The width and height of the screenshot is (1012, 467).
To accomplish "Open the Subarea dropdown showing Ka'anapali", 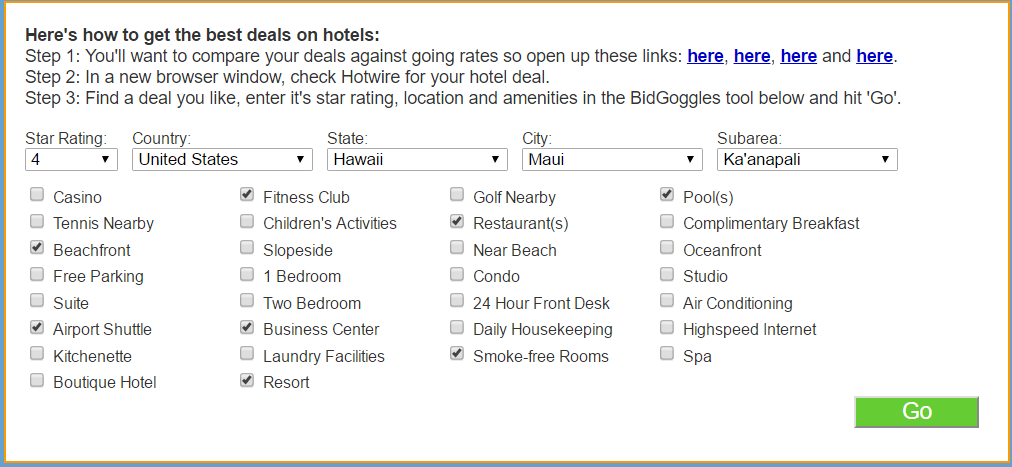I will coord(807,159).
